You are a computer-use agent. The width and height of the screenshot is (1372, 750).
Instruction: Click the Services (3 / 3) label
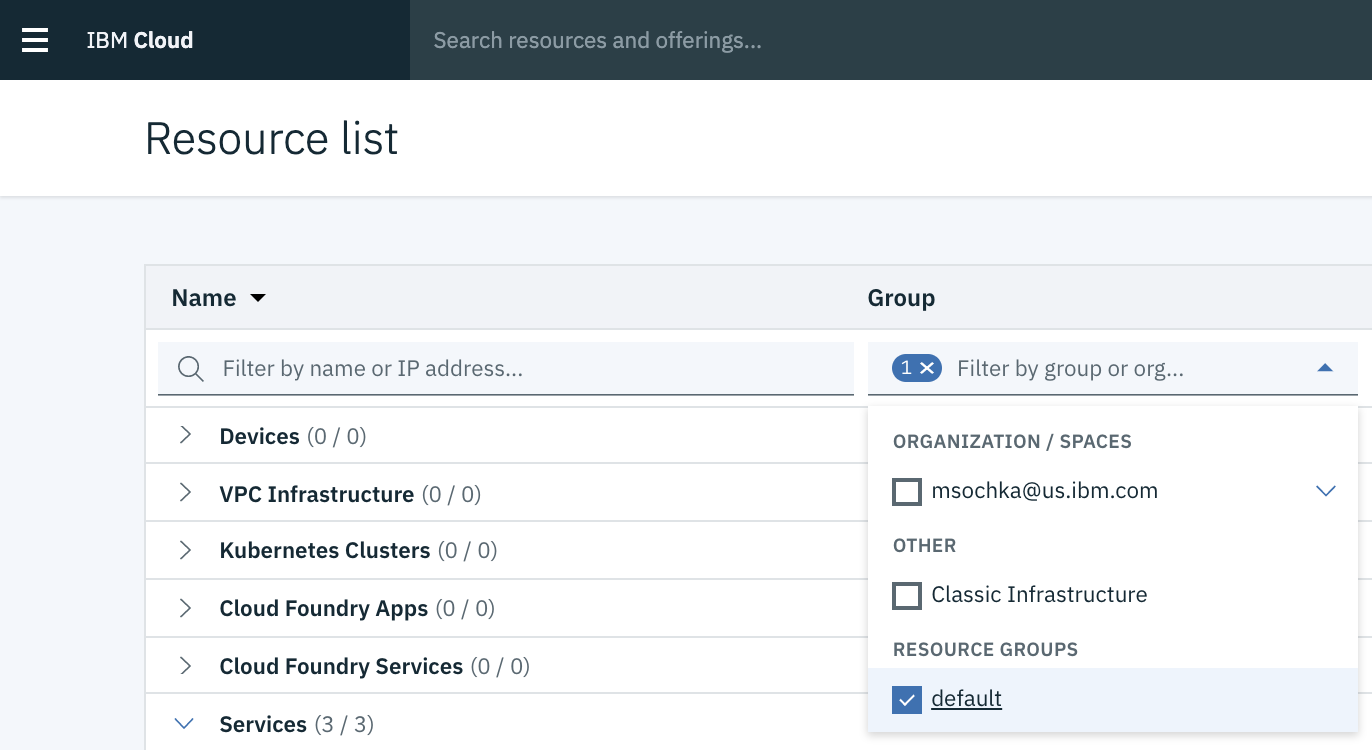(x=296, y=724)
